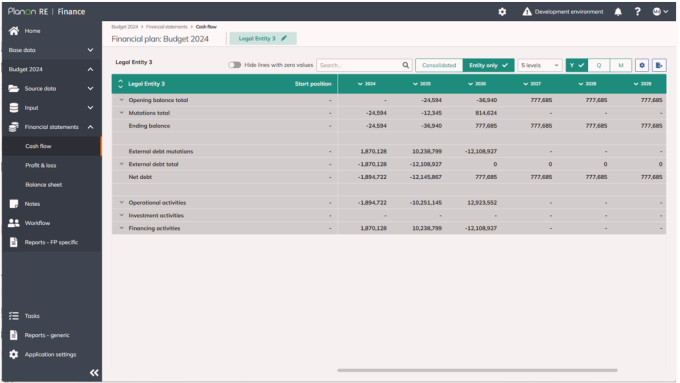The height and width of the screenshot is (383, 680).
Task: Expand the Opening balance total row
Action: click(x=121, y=100)
